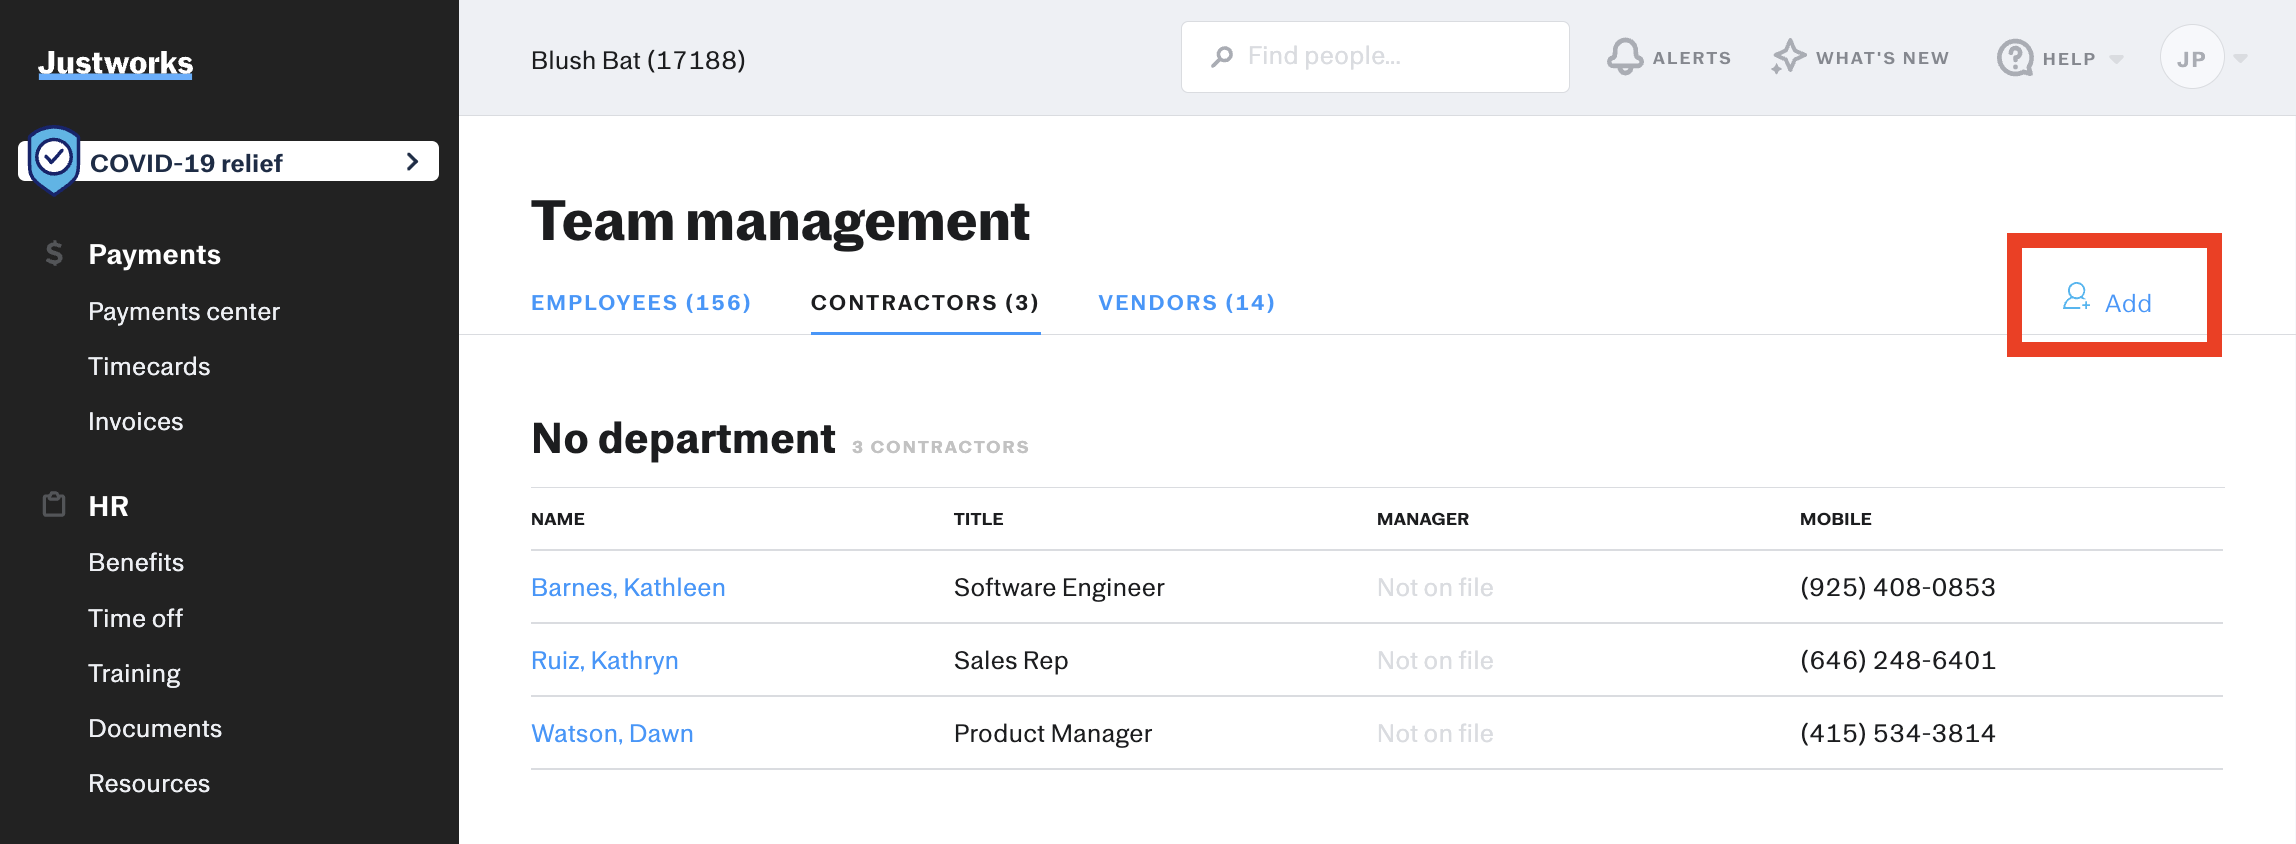Expand the COVID-19 relief chevron
2296x844 pixels.
412,162
